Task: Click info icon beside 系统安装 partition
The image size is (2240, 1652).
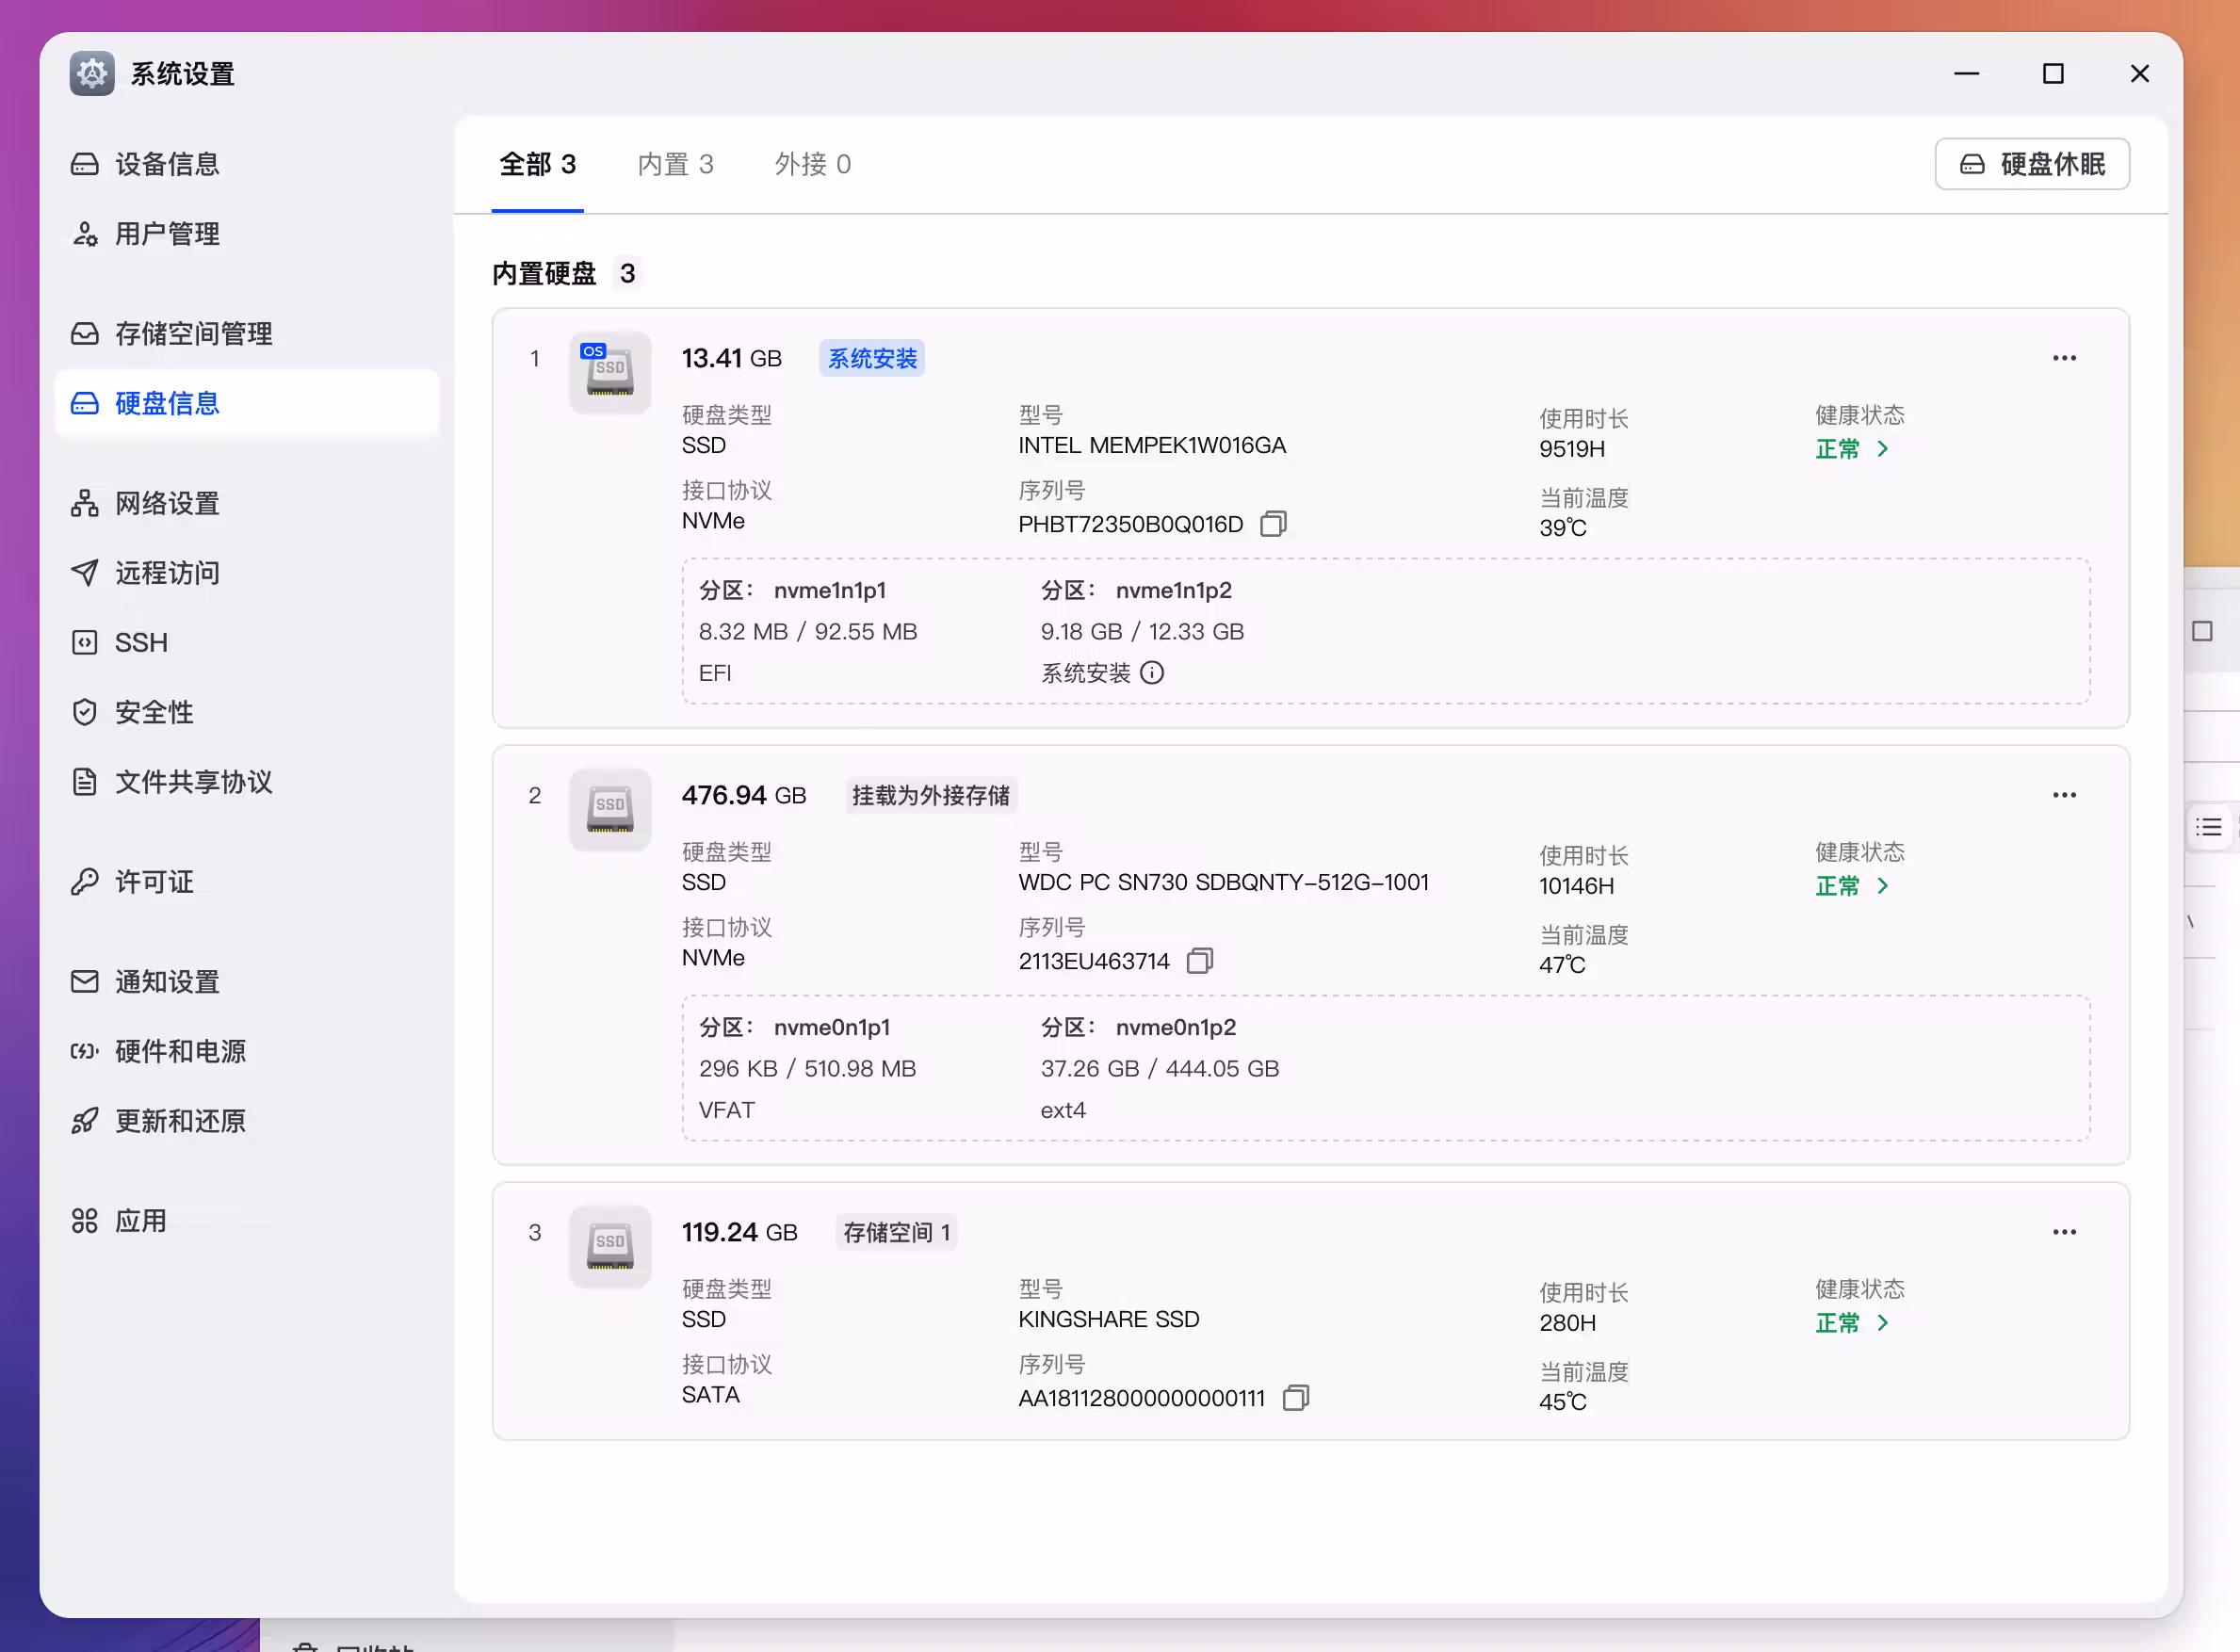Action: click(1152, 673)
